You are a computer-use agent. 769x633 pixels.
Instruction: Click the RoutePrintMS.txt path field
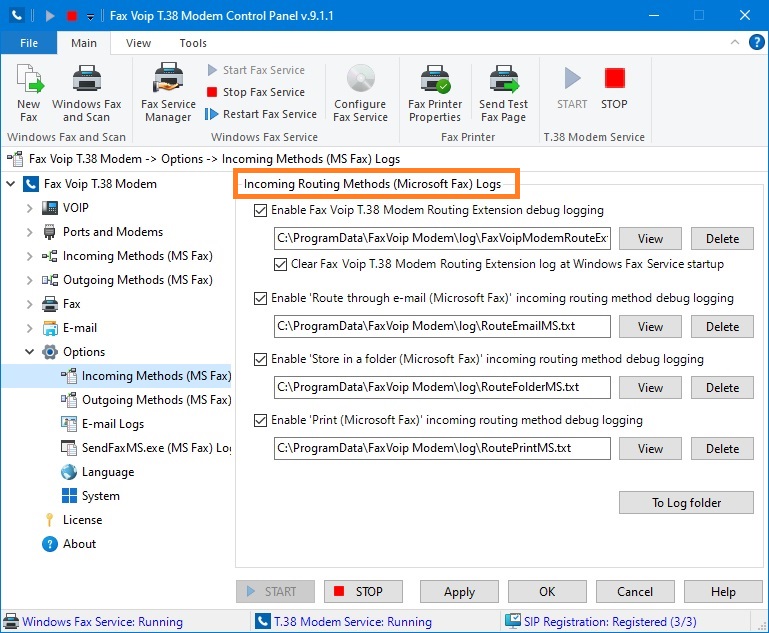pos(442,449)
